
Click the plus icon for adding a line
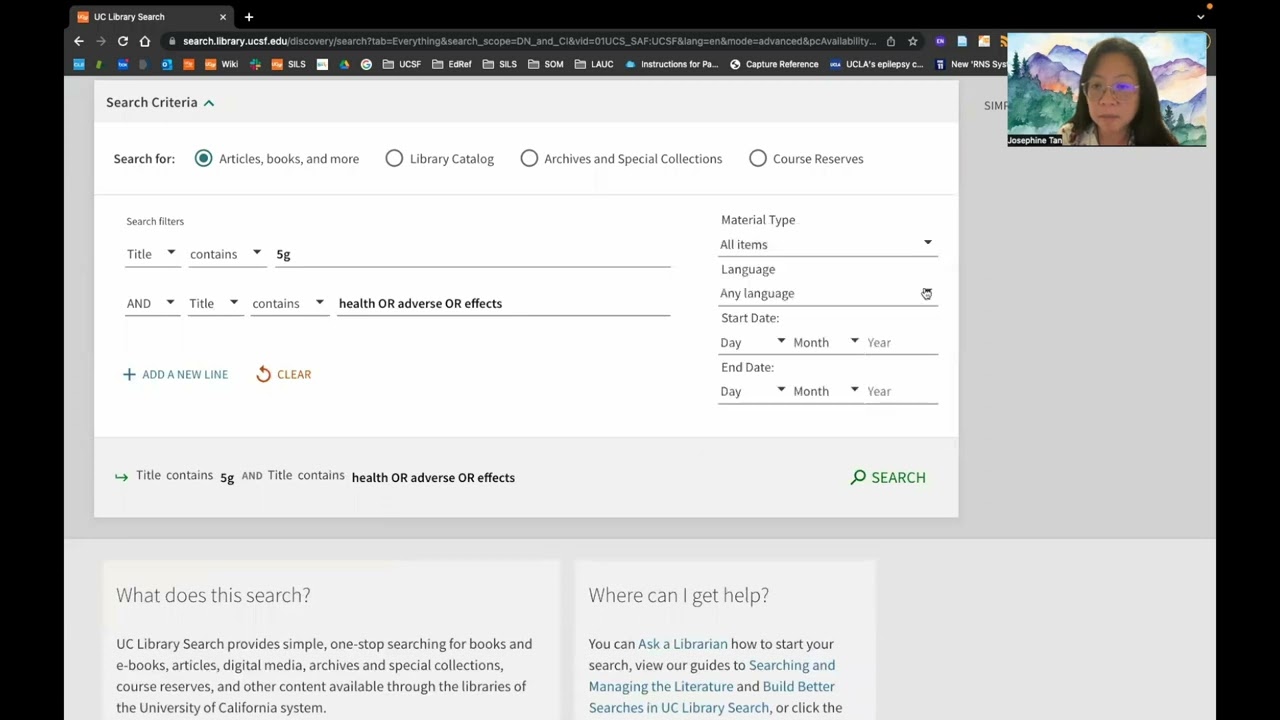point(129,374)
